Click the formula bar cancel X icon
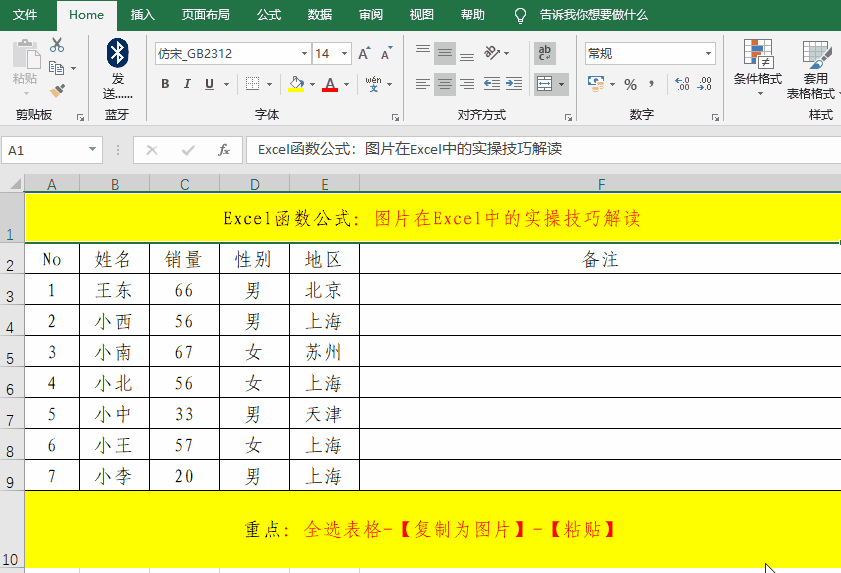841x573 pixels. (x=152, y=150)
